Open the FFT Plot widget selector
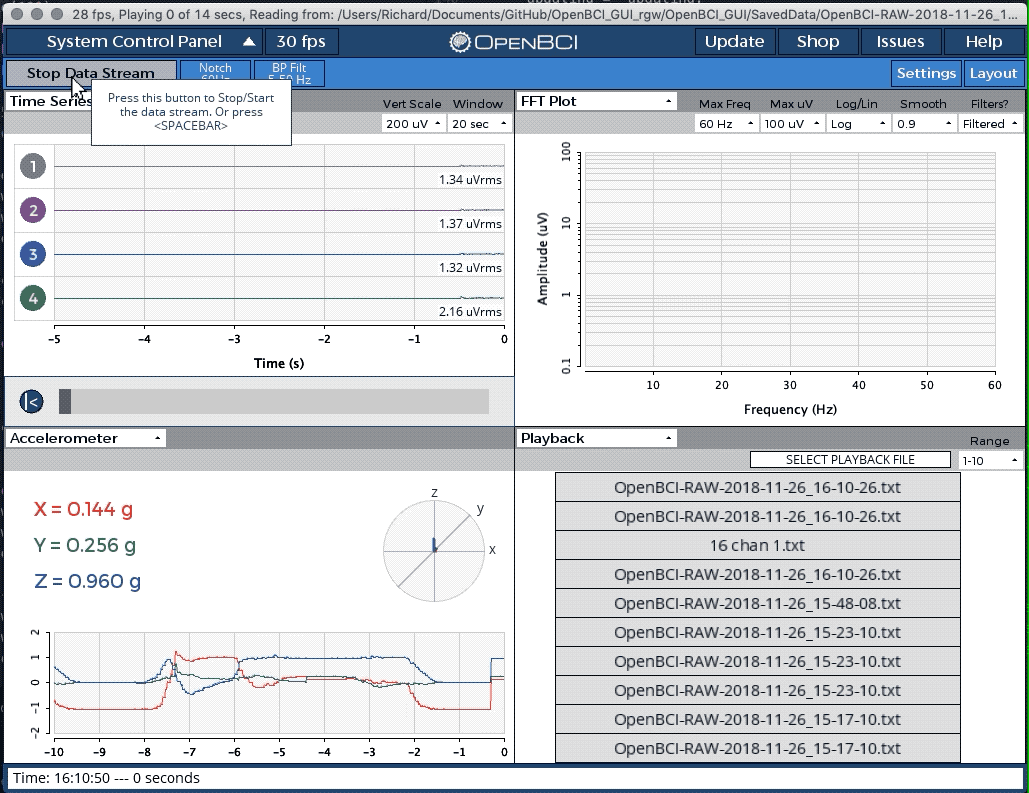The width and height of the screenshot is (1029, 793). (595, 101)
